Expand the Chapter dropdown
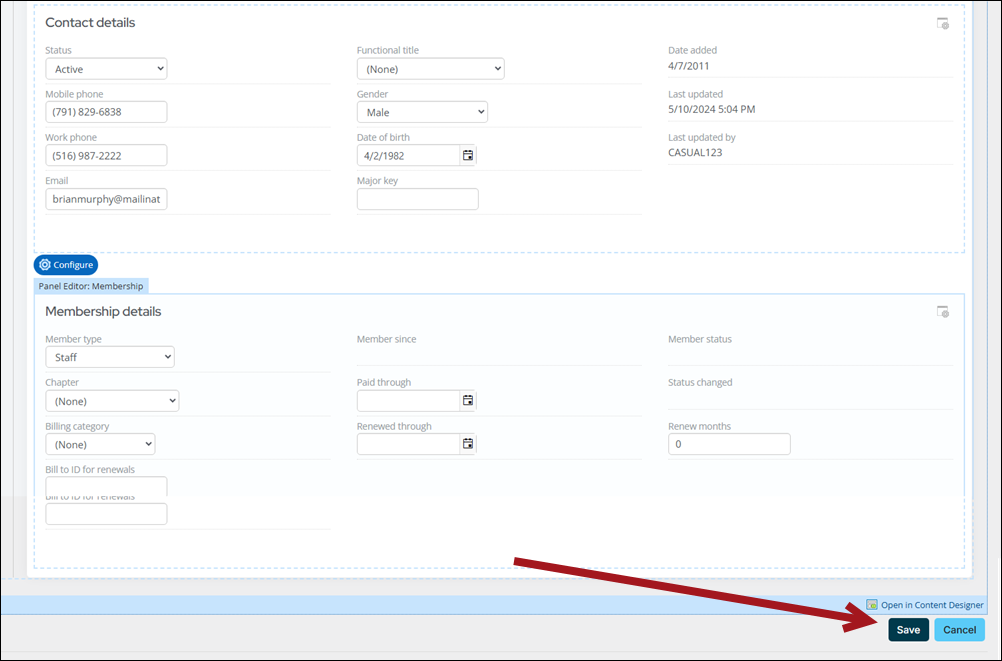 (112, 401)
